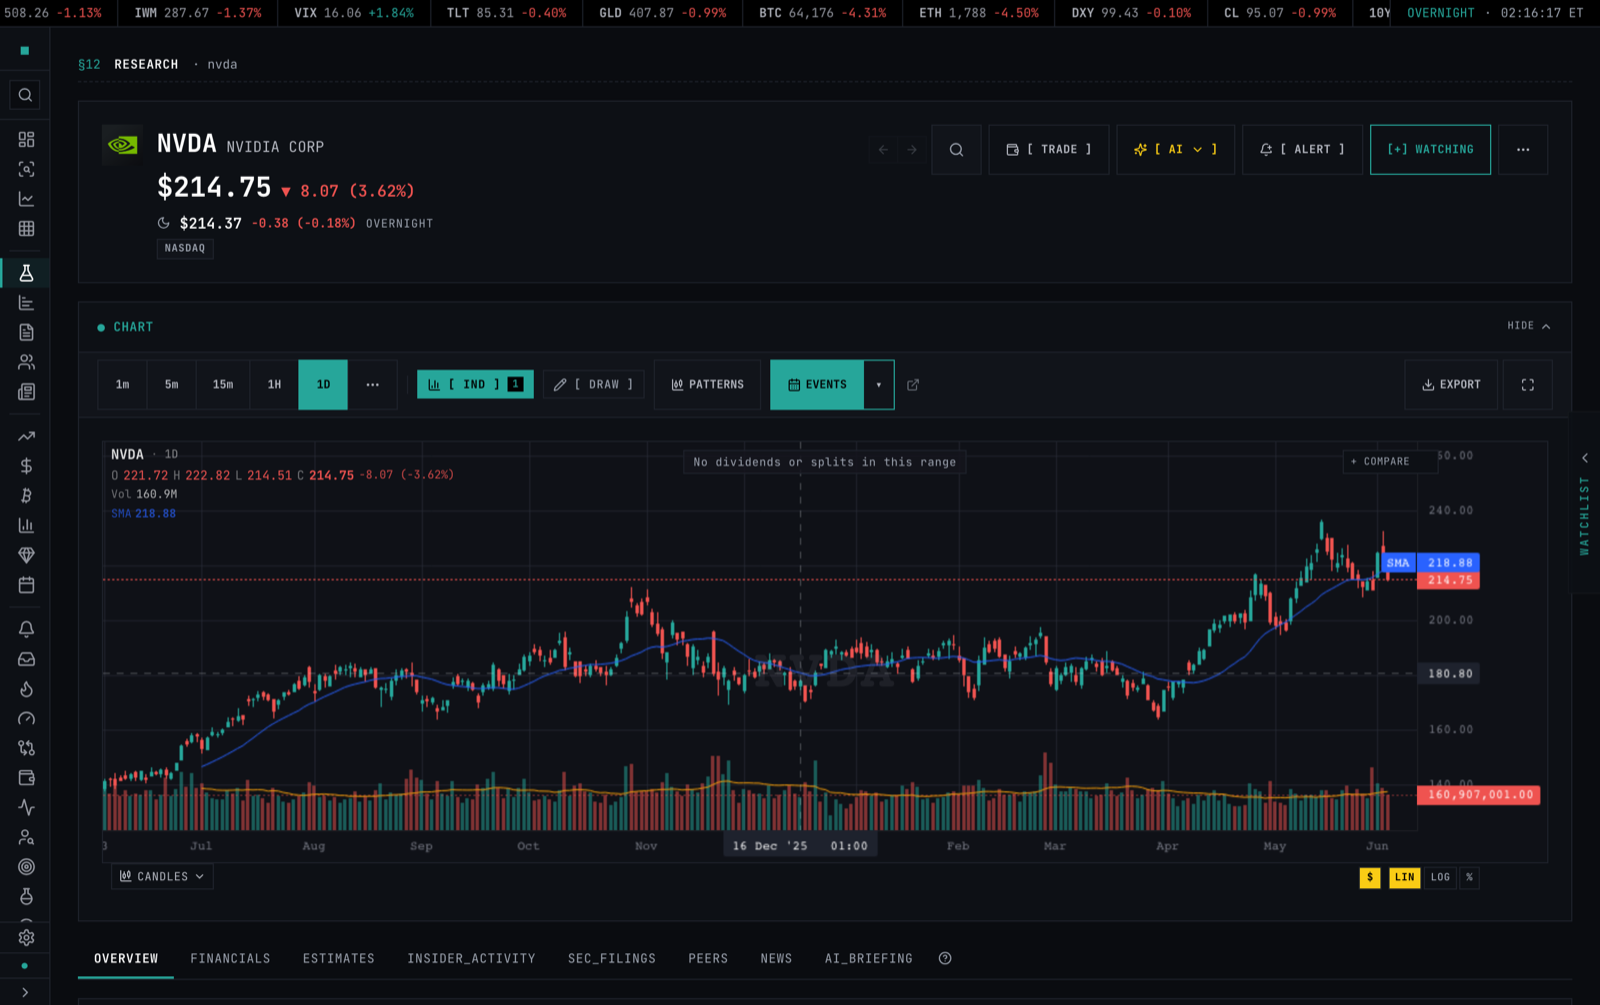Viewport: 1600px width, 1005px height.
Task: Enter fullscreen chart mode
Action: tap(1527, 385)
